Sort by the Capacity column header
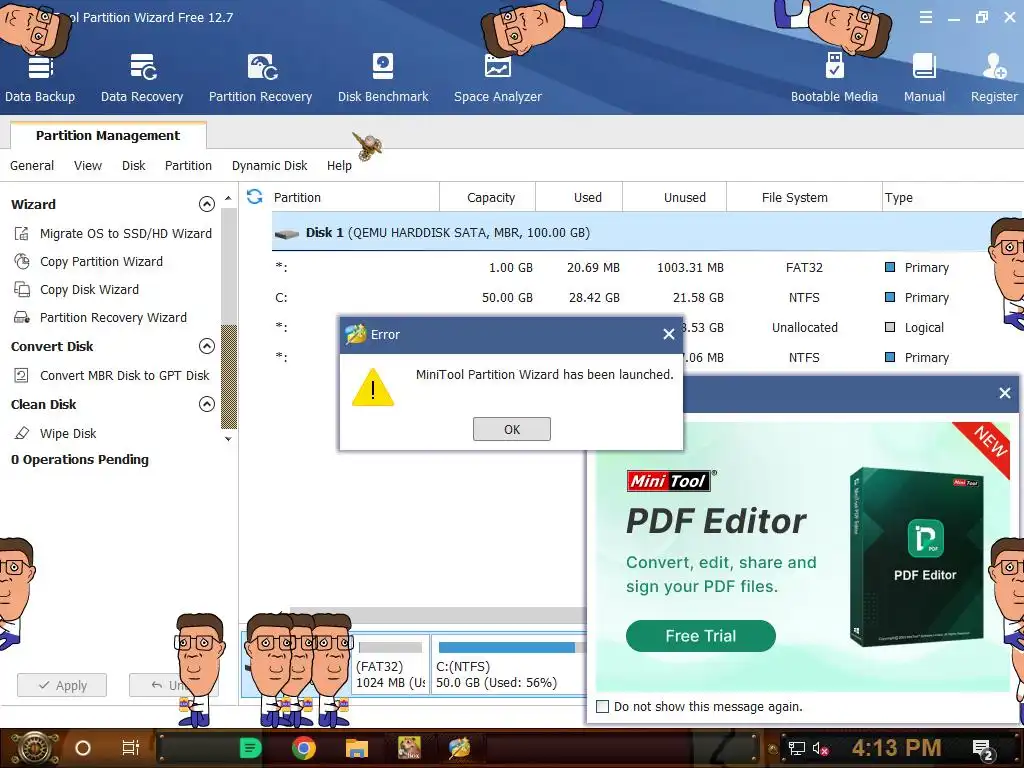This screenshot has height=768, width=1024. (x=490, y=197)
